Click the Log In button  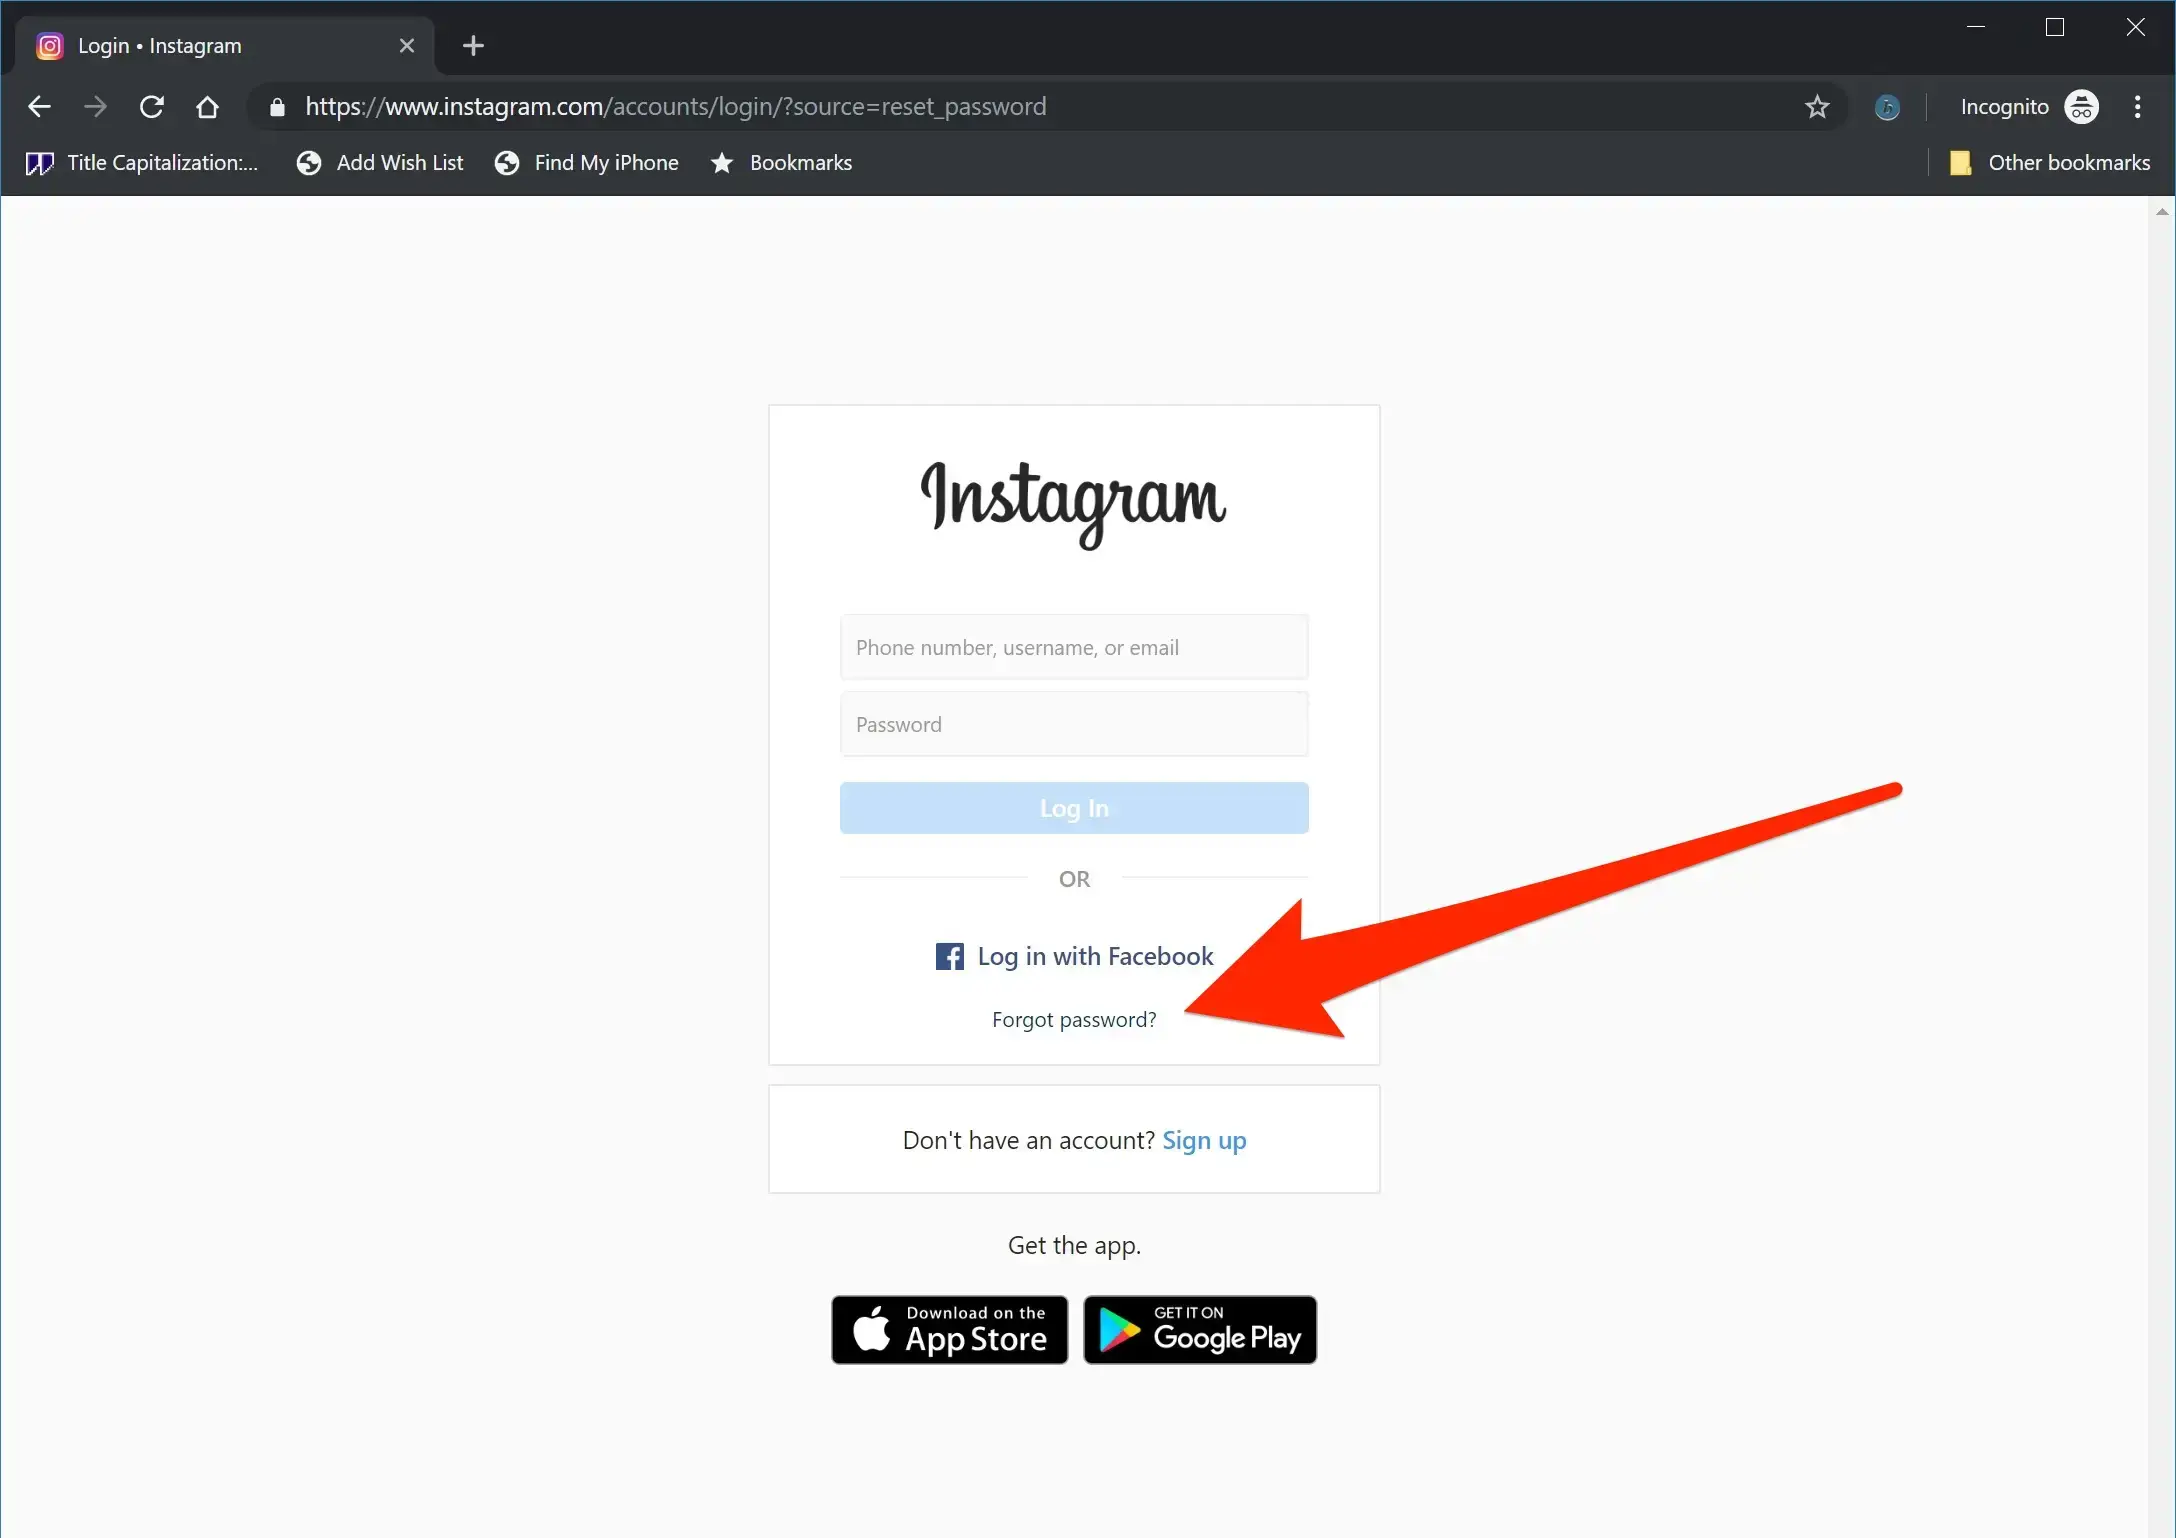pyautogui.click(x=1075, y=807)
